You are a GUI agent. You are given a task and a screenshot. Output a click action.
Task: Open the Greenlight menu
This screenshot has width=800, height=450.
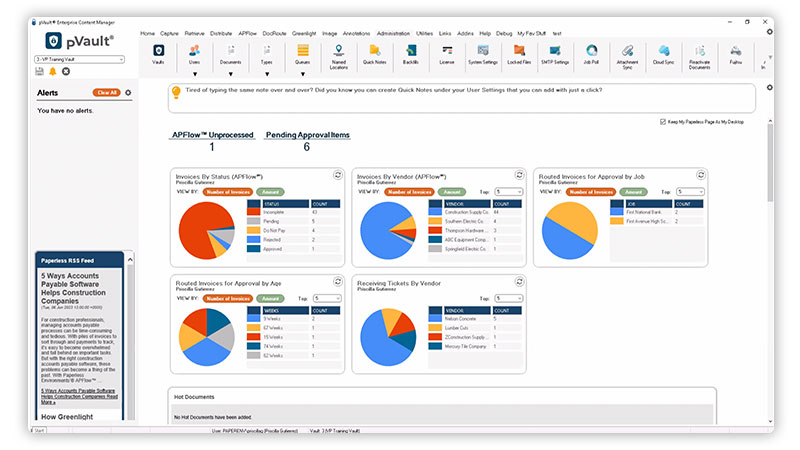pyautogui.click(x=304, y=34)
